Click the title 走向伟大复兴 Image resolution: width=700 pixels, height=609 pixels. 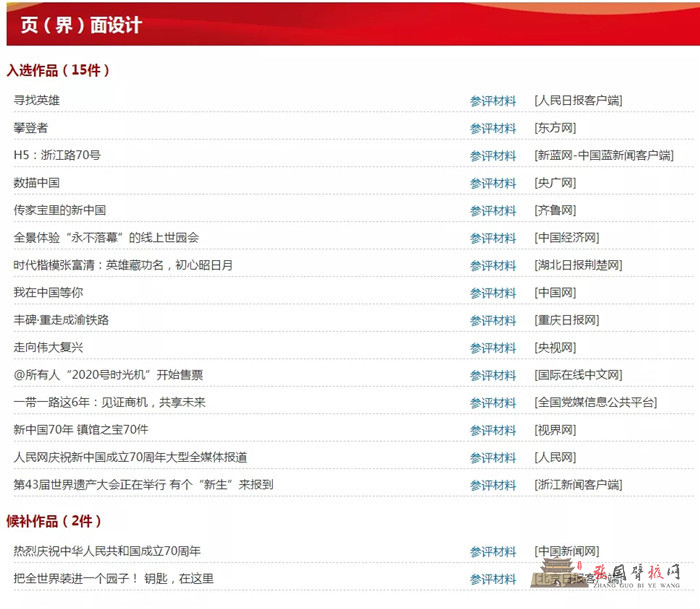pos(48,347)
